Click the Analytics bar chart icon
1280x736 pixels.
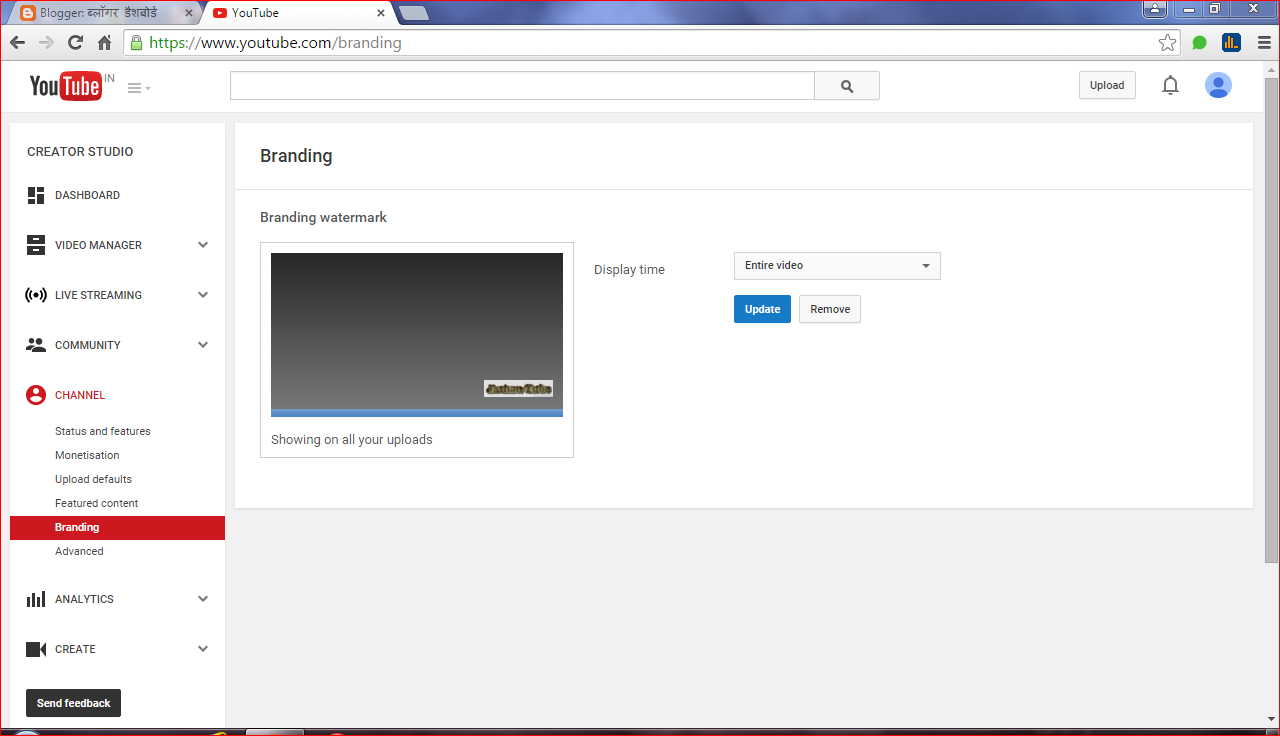click(36, 599)
